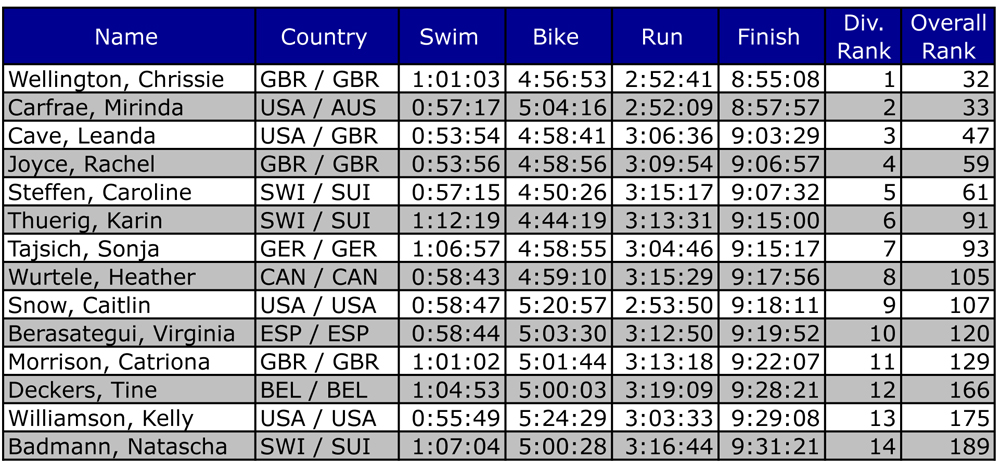
Task: Select the Div. Rank column header
Action: [x=863, y=36]
